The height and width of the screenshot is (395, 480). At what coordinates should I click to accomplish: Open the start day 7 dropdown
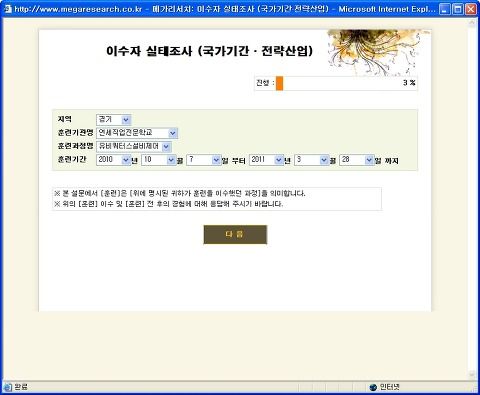(x=204, y=160)
